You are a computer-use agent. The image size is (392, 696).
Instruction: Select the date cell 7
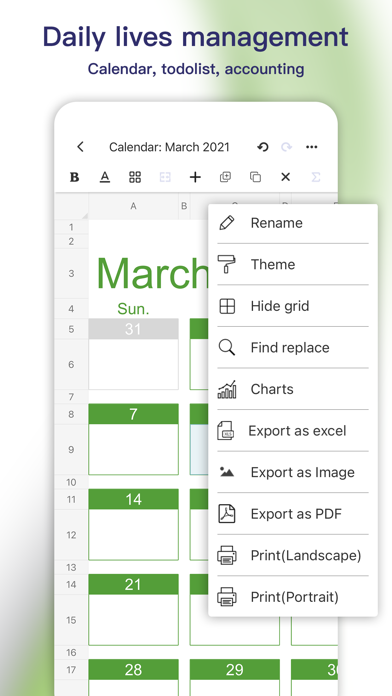133,414
